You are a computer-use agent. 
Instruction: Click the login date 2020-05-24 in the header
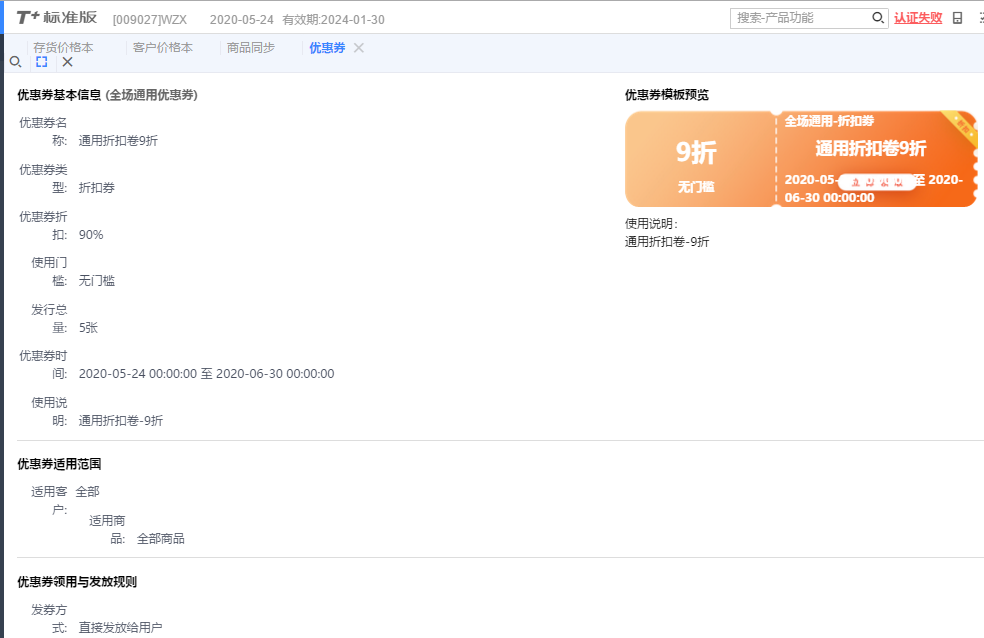[x=241, y=20]
